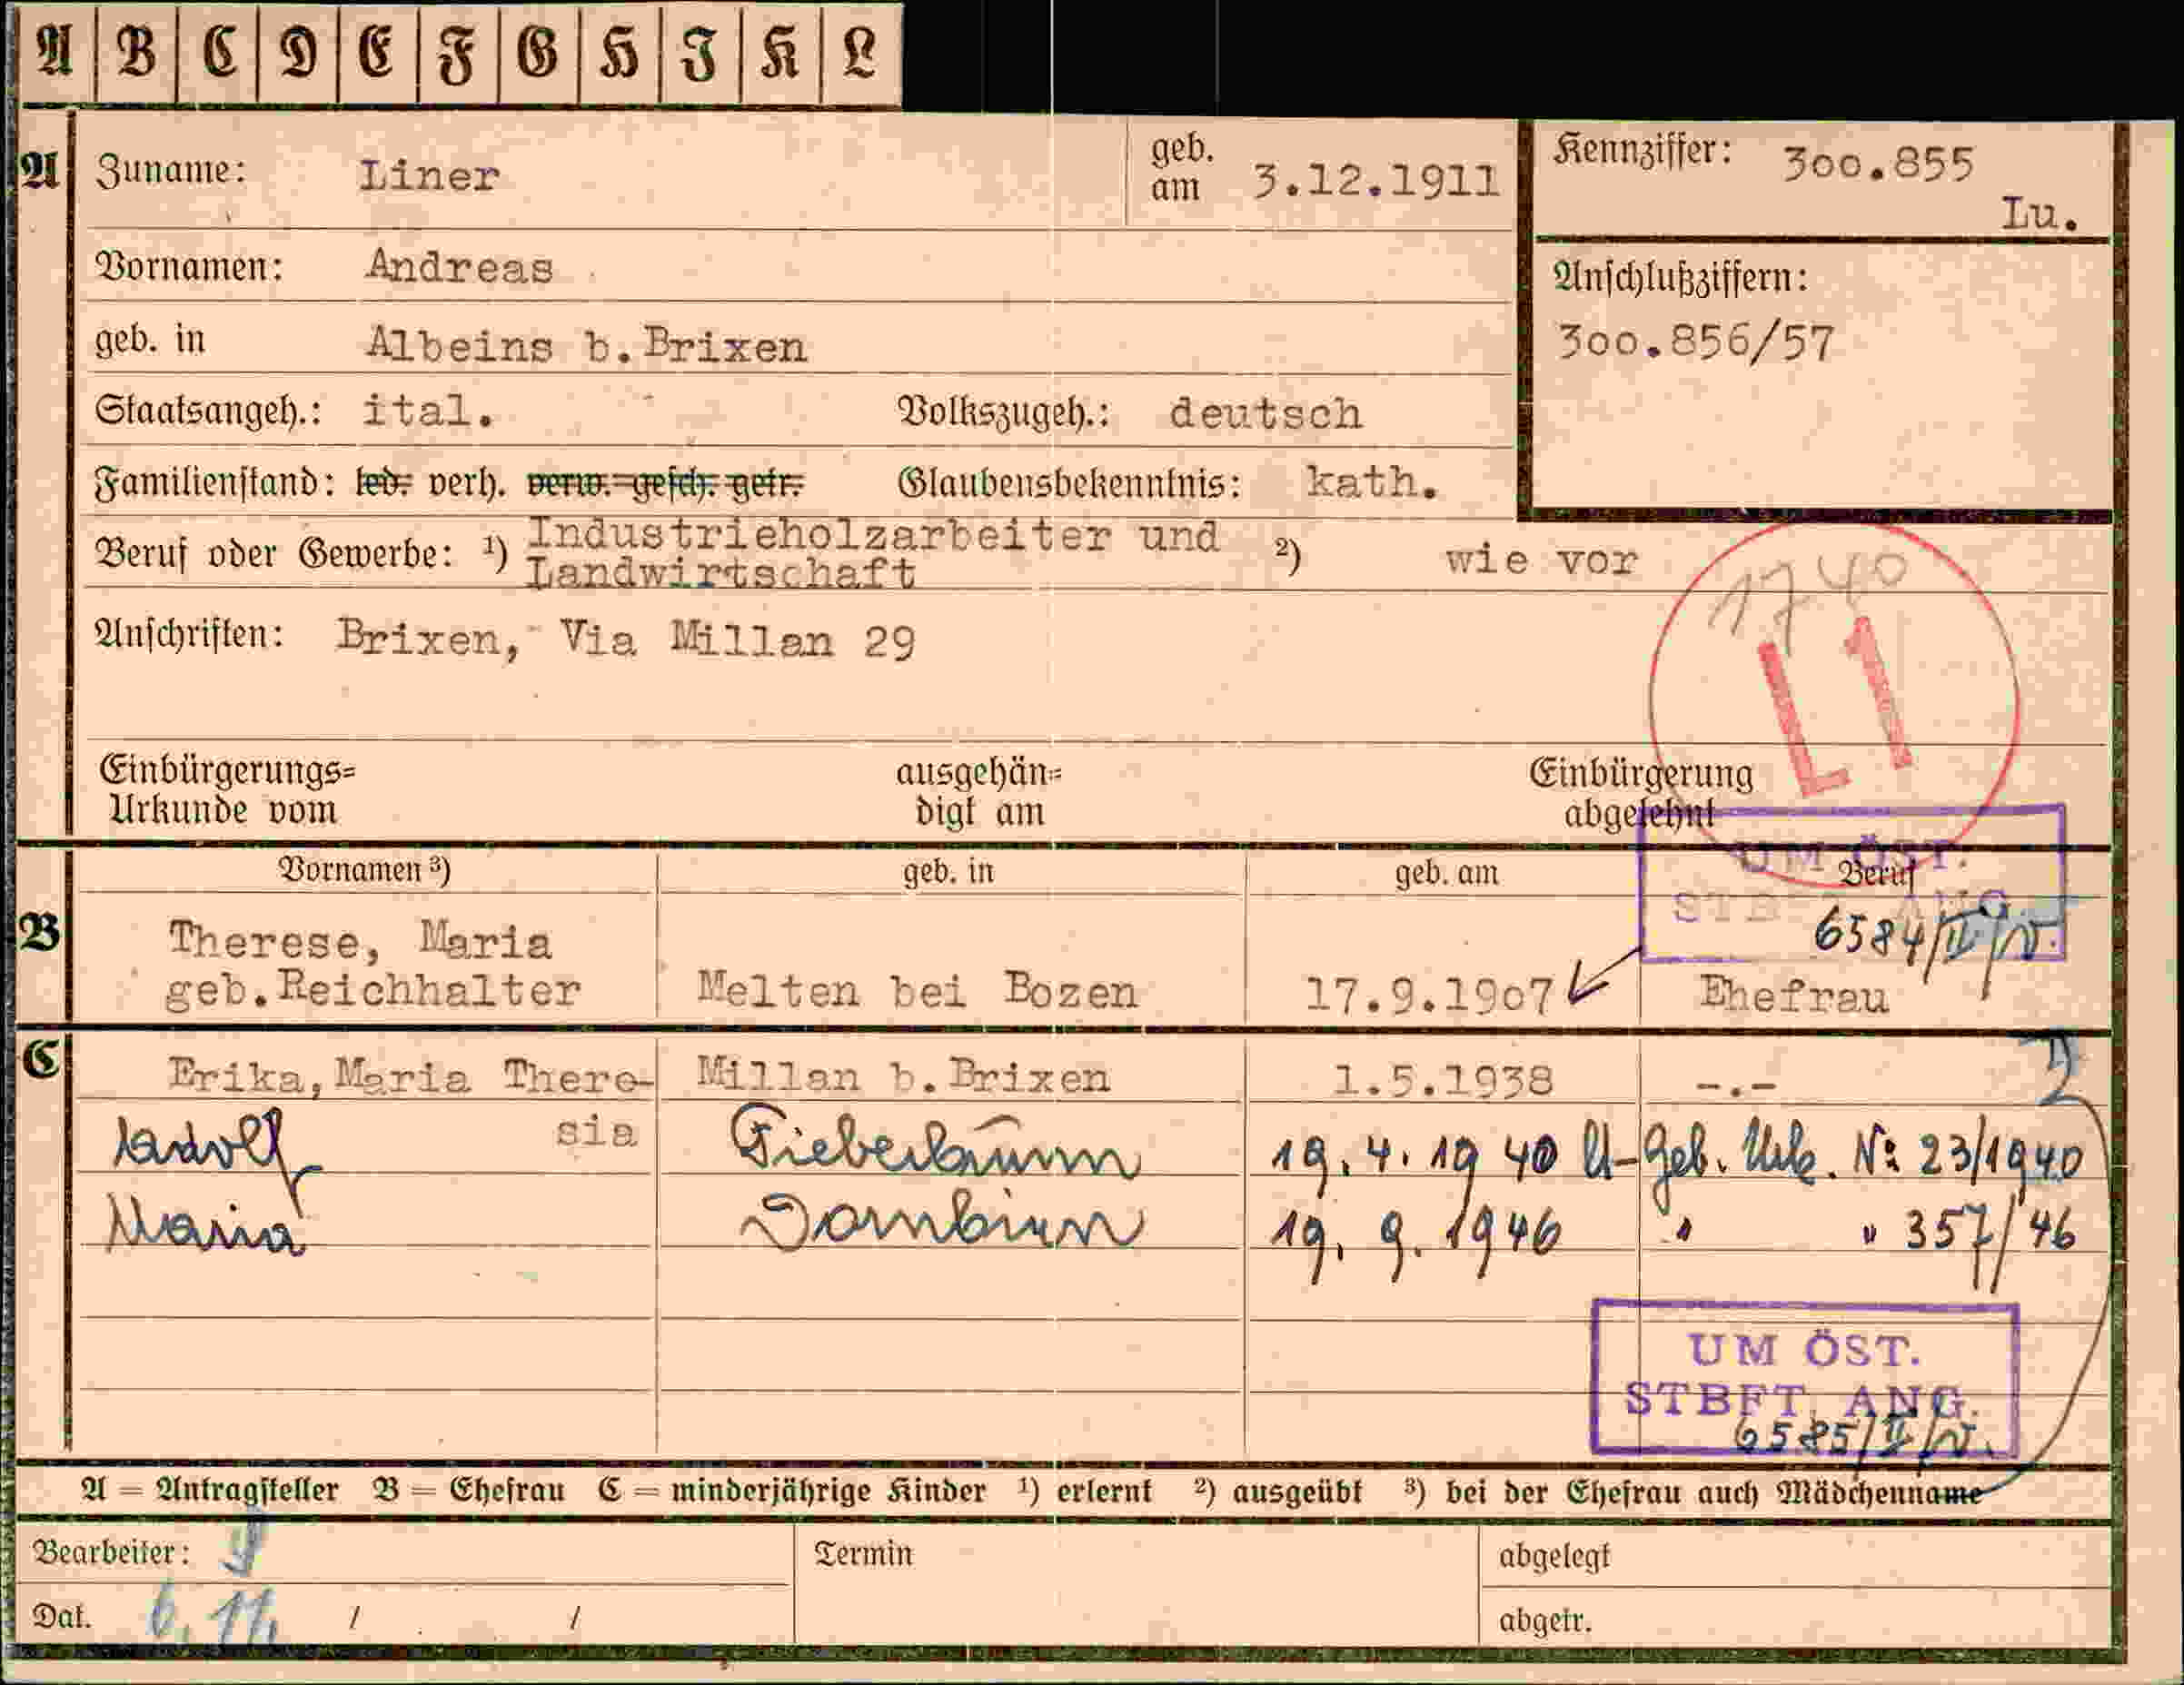
Task: Click religion value 'kath.'
Action: point(1372,483)
